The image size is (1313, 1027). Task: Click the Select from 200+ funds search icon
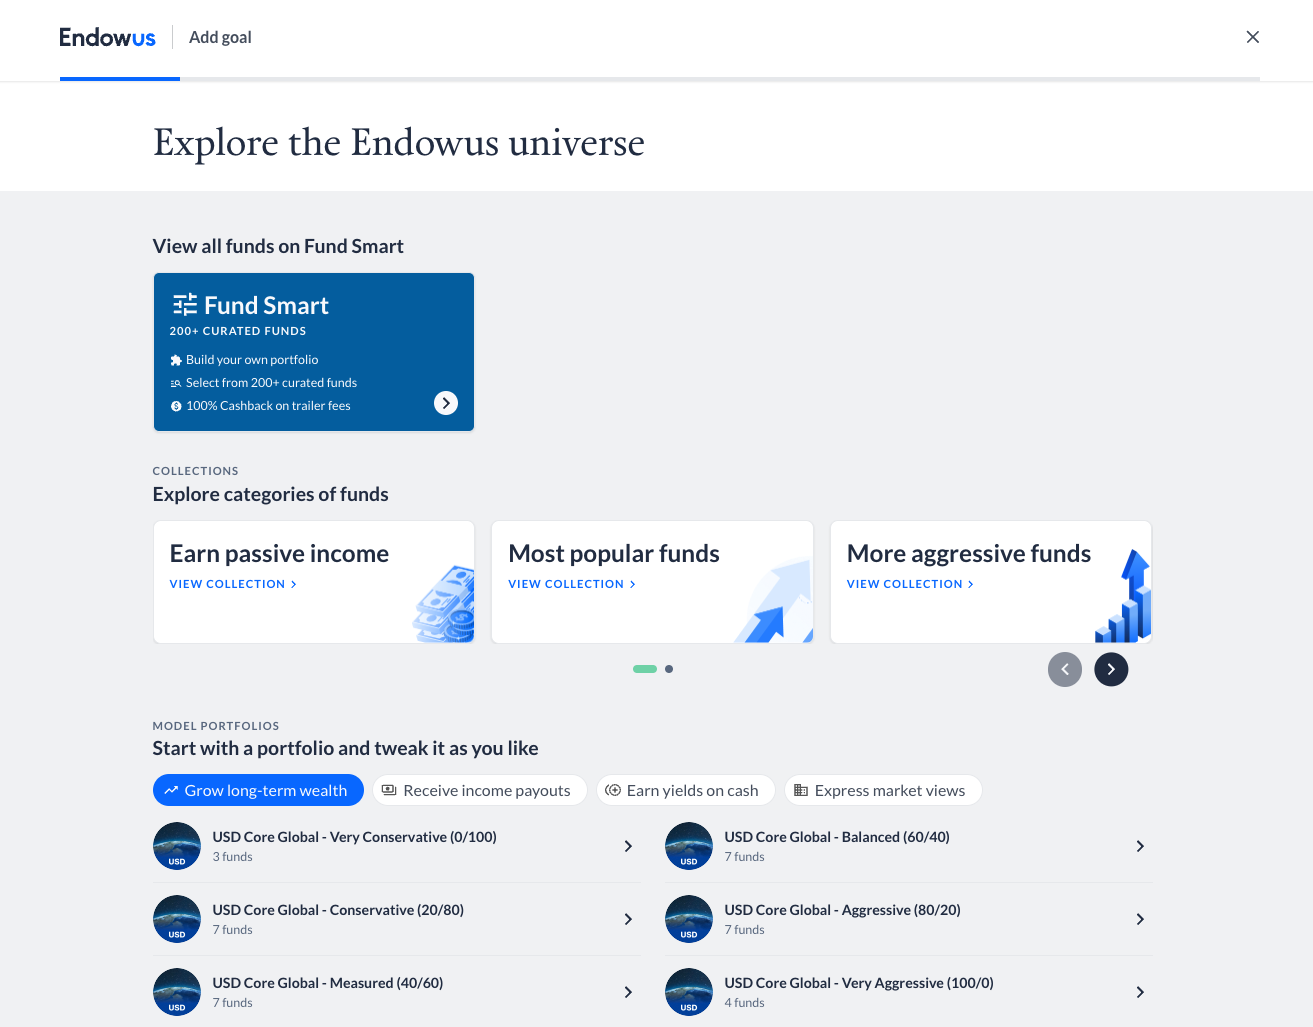pyautogui.click(x=176, y=383)
